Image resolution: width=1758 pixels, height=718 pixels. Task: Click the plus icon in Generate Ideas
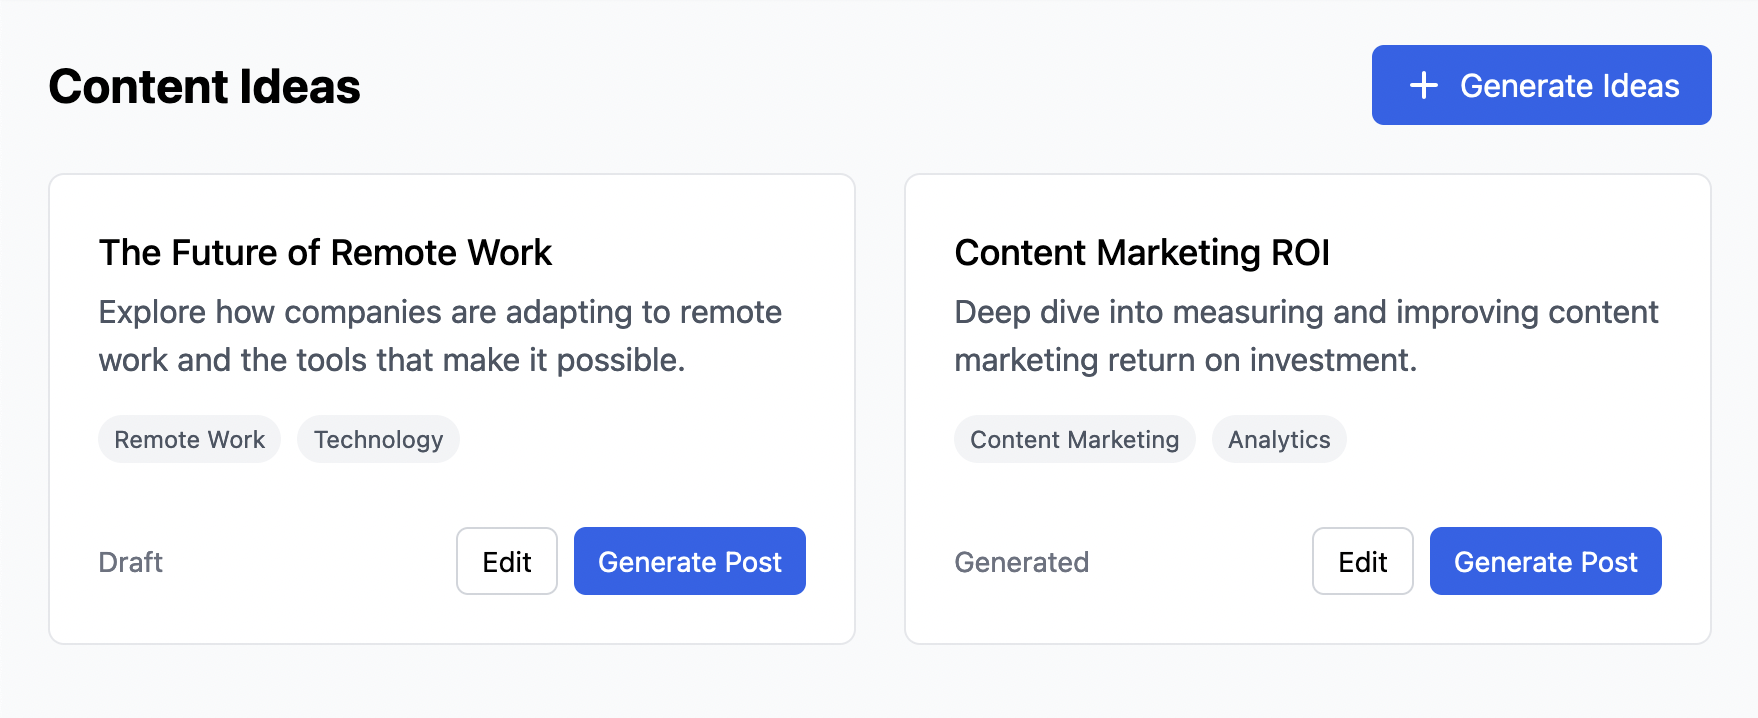pos(1423,86)
